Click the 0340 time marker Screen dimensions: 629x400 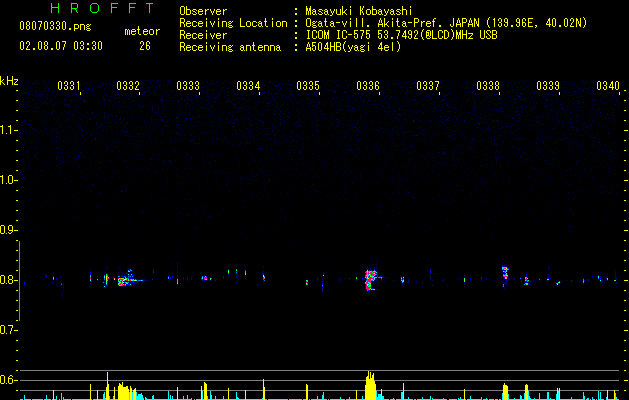pos(608,85)
